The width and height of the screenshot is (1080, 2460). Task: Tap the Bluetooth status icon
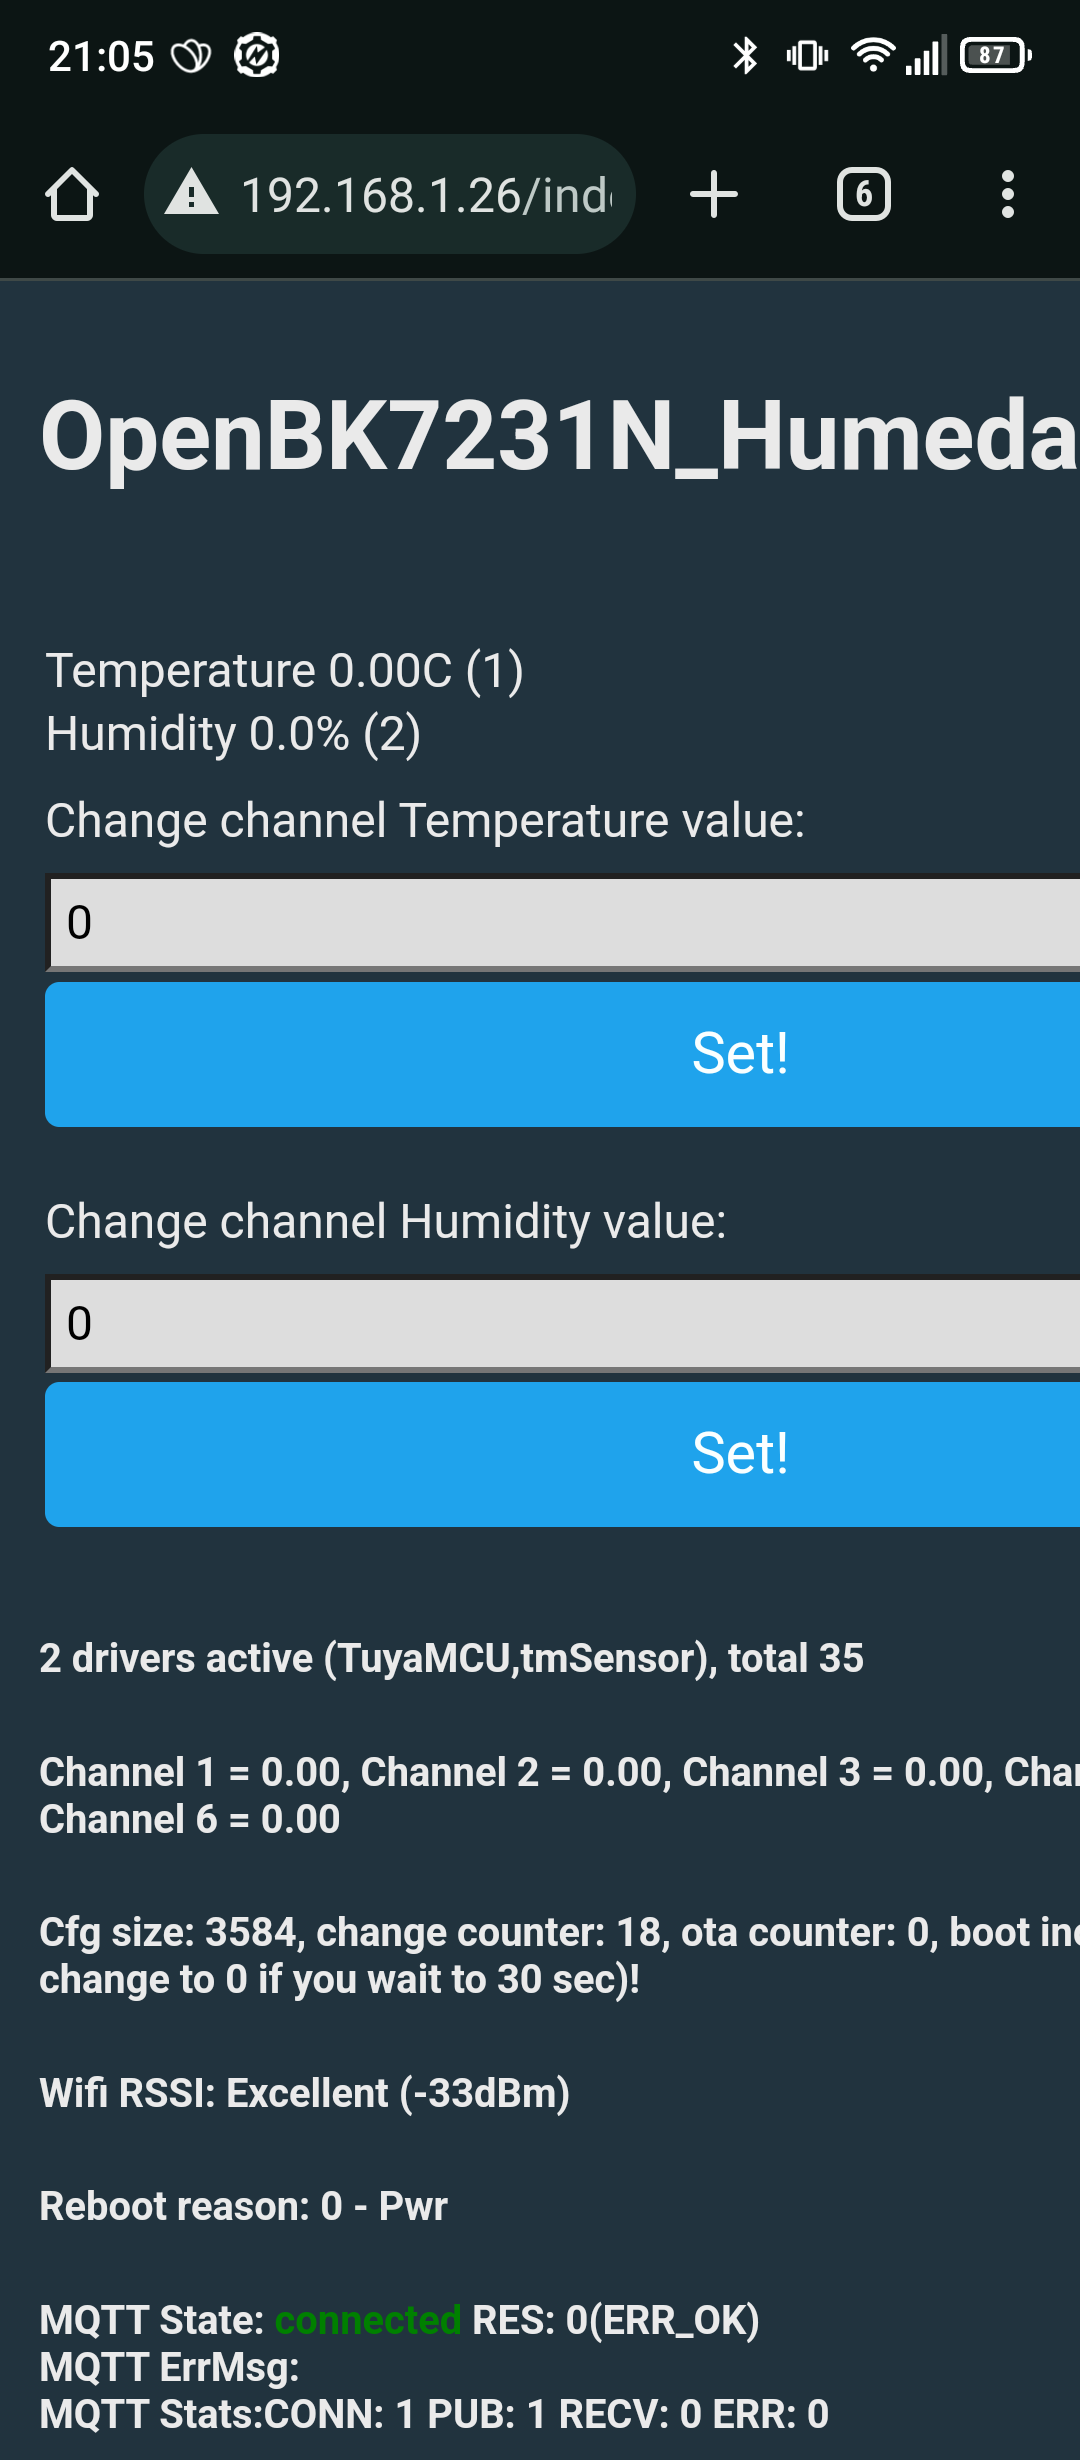click(x=745, y=56)
